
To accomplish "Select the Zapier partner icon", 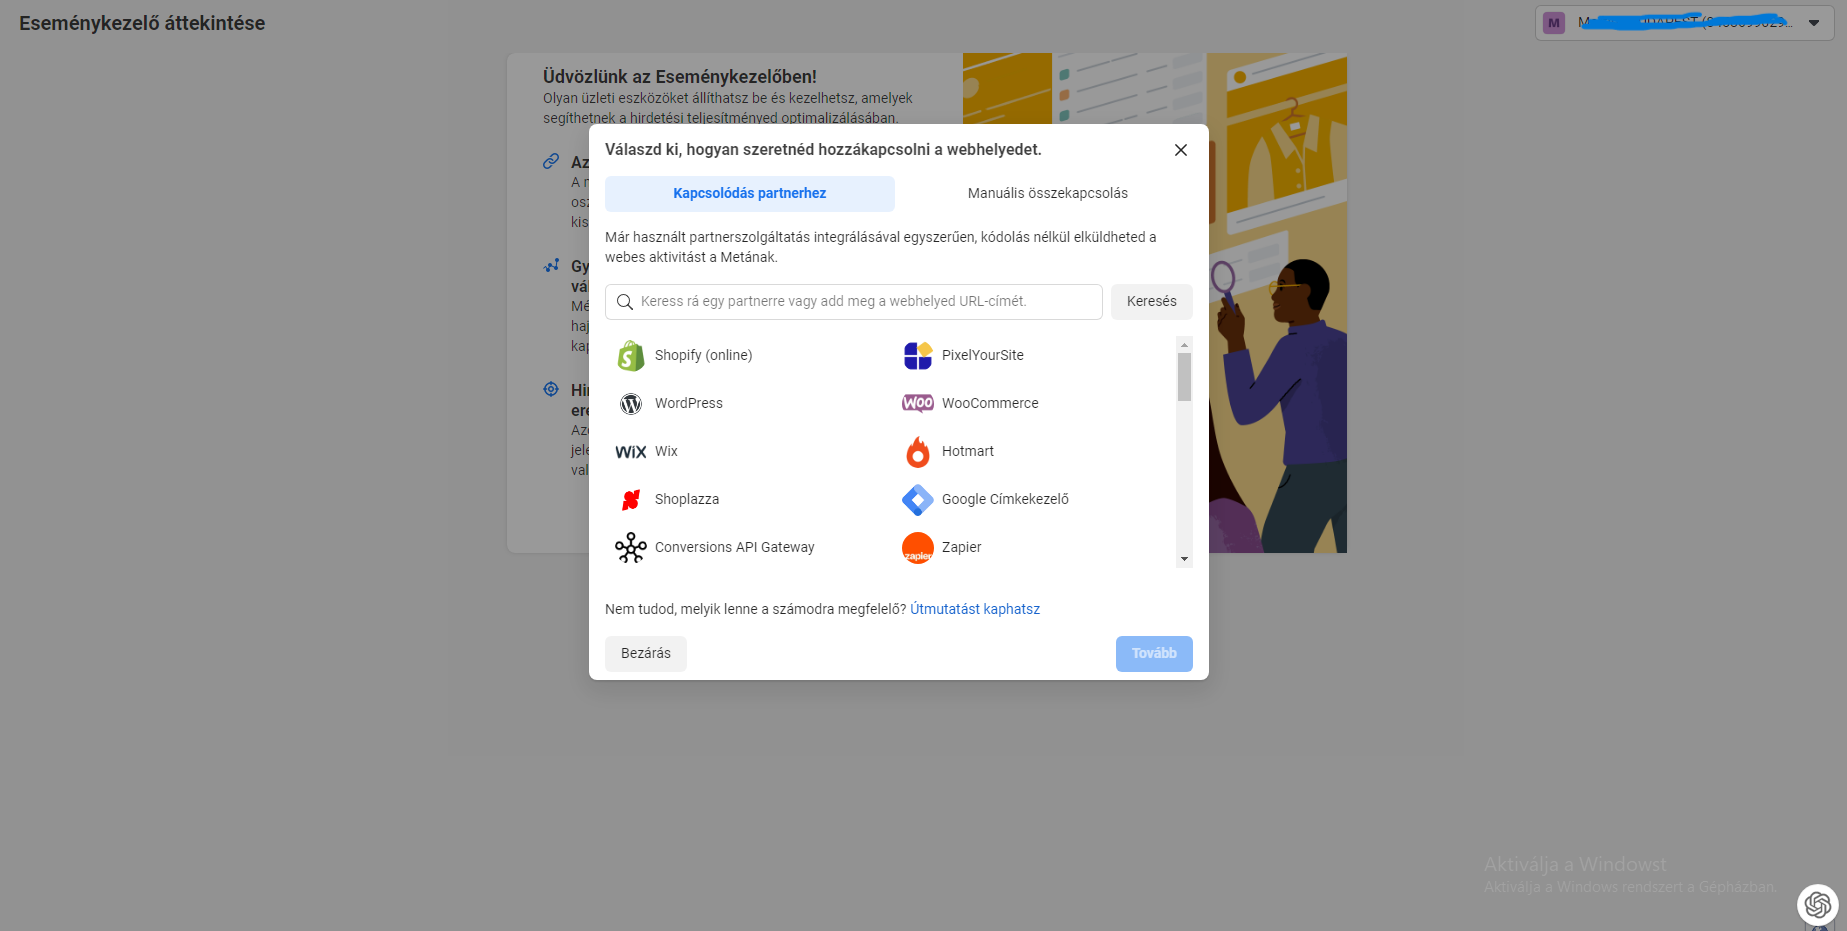I will pyautogui.click(x=918, y=547).
